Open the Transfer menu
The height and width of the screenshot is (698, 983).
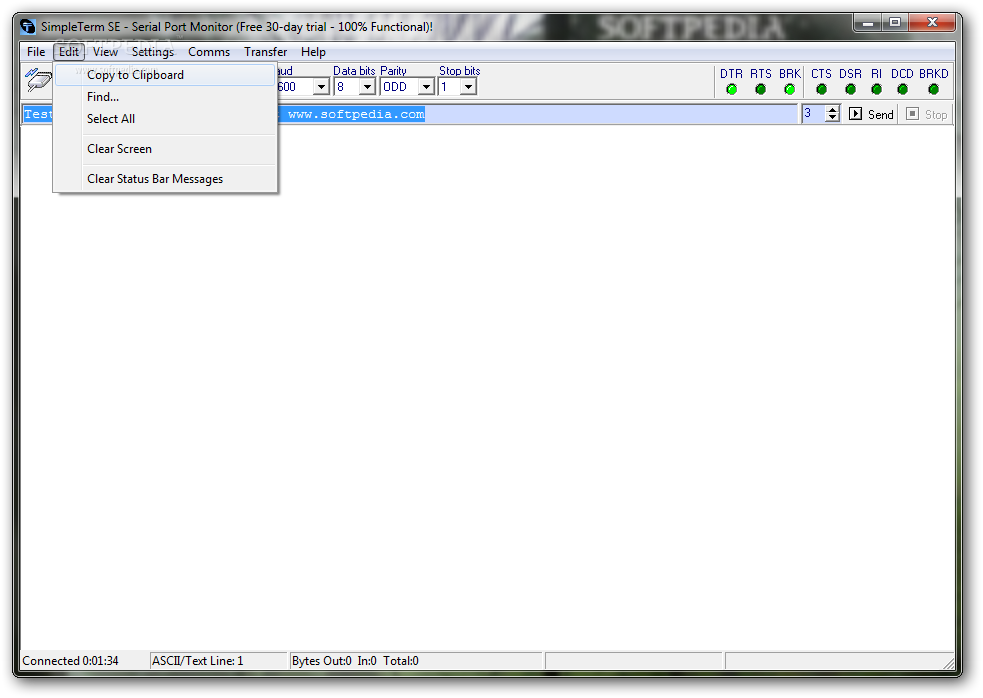[x=265, y=52]
